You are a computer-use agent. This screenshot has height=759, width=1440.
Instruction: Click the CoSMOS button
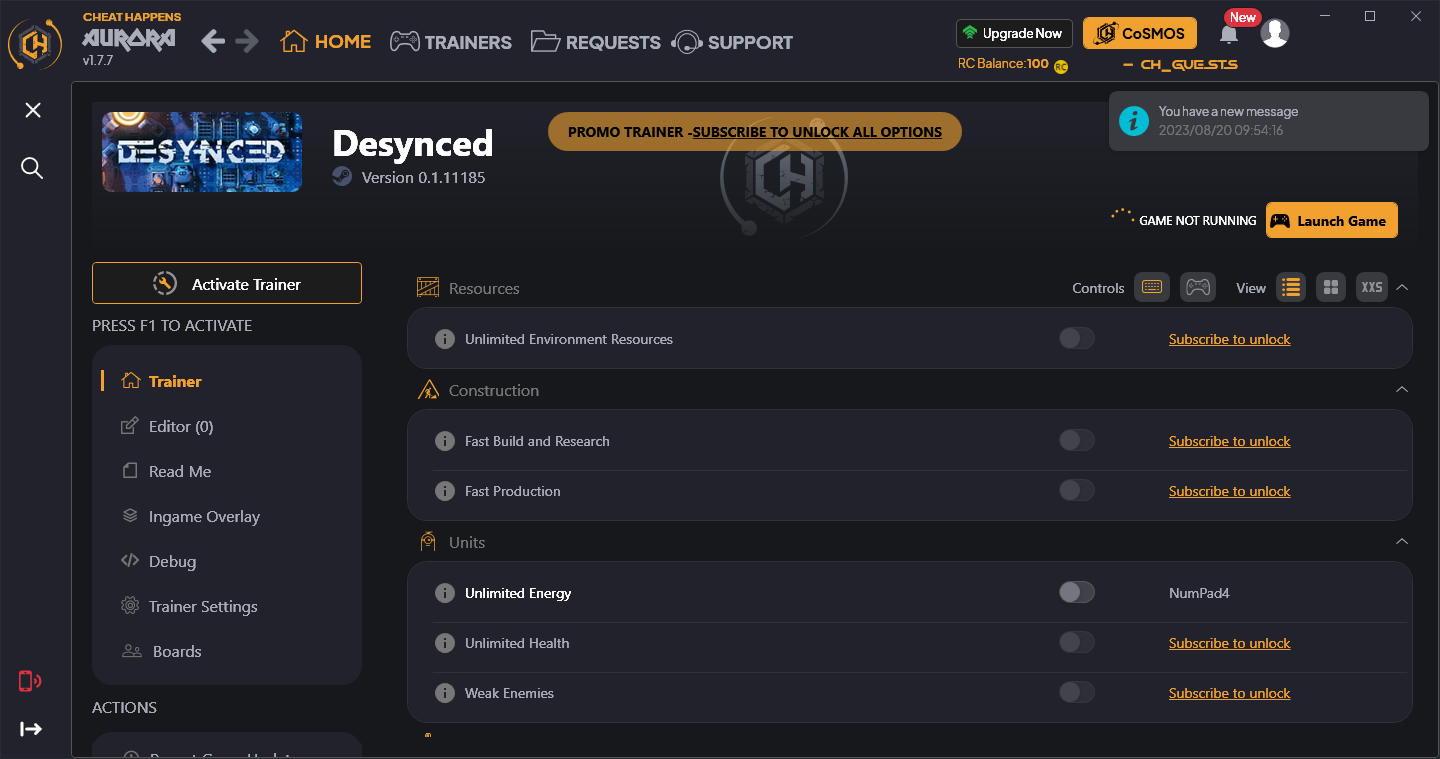1140,33
